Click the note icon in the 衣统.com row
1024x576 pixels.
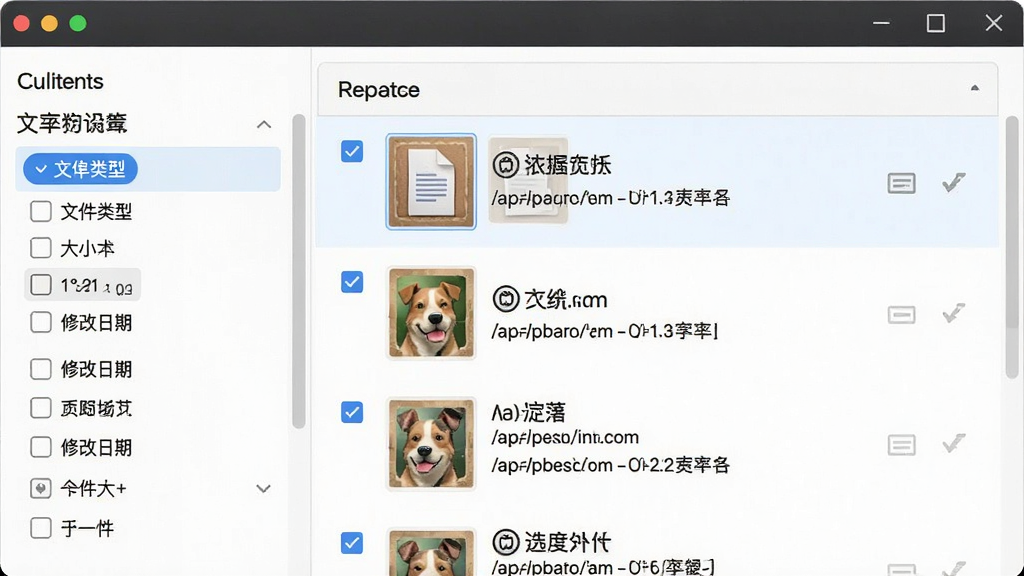pos(901,315)
